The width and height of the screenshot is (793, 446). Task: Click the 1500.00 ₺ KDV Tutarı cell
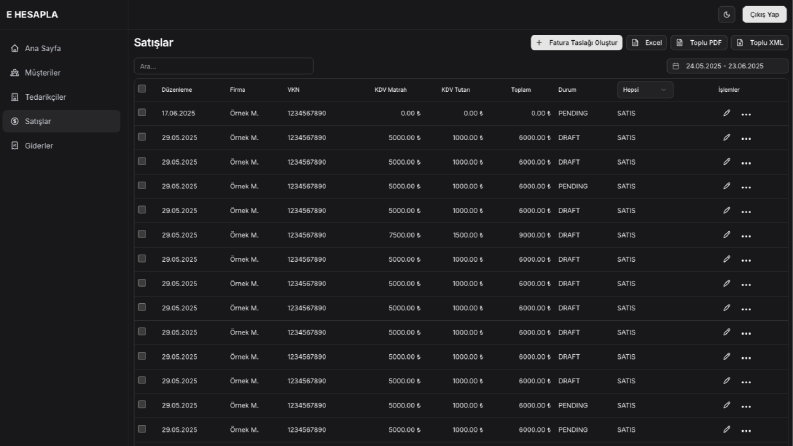pos(468,235)
